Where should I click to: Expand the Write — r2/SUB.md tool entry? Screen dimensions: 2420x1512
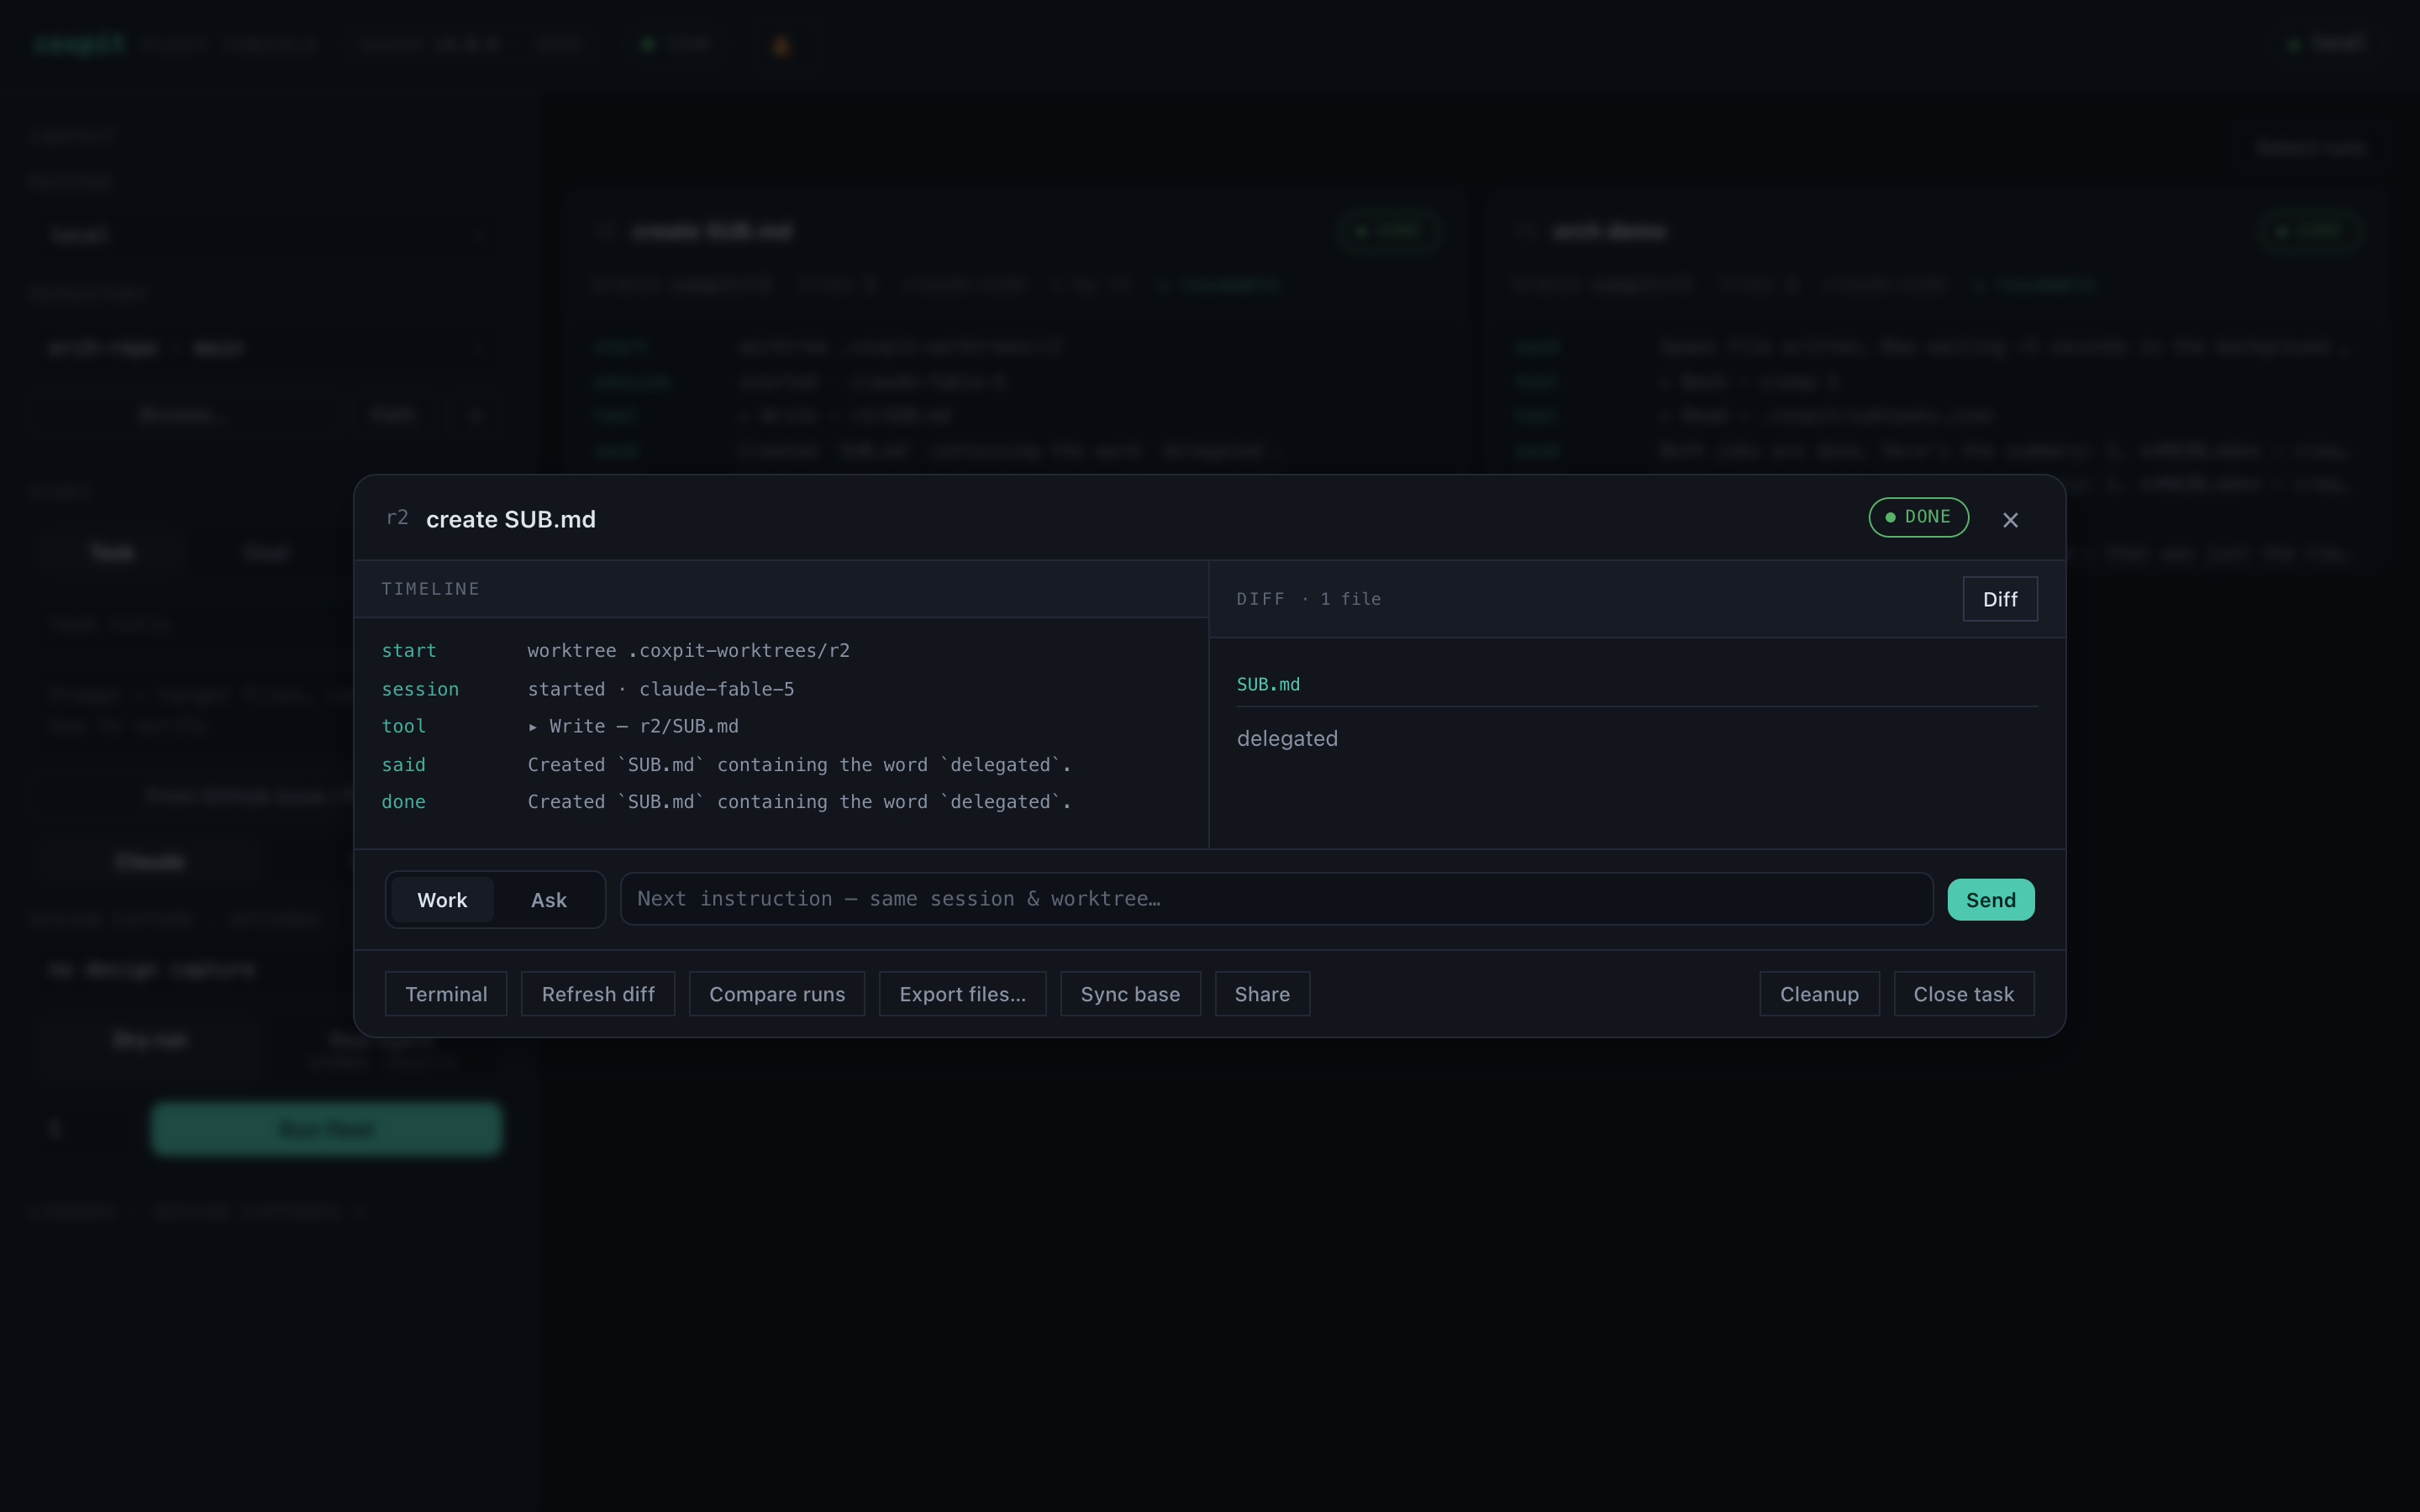[x=634, y=727]
